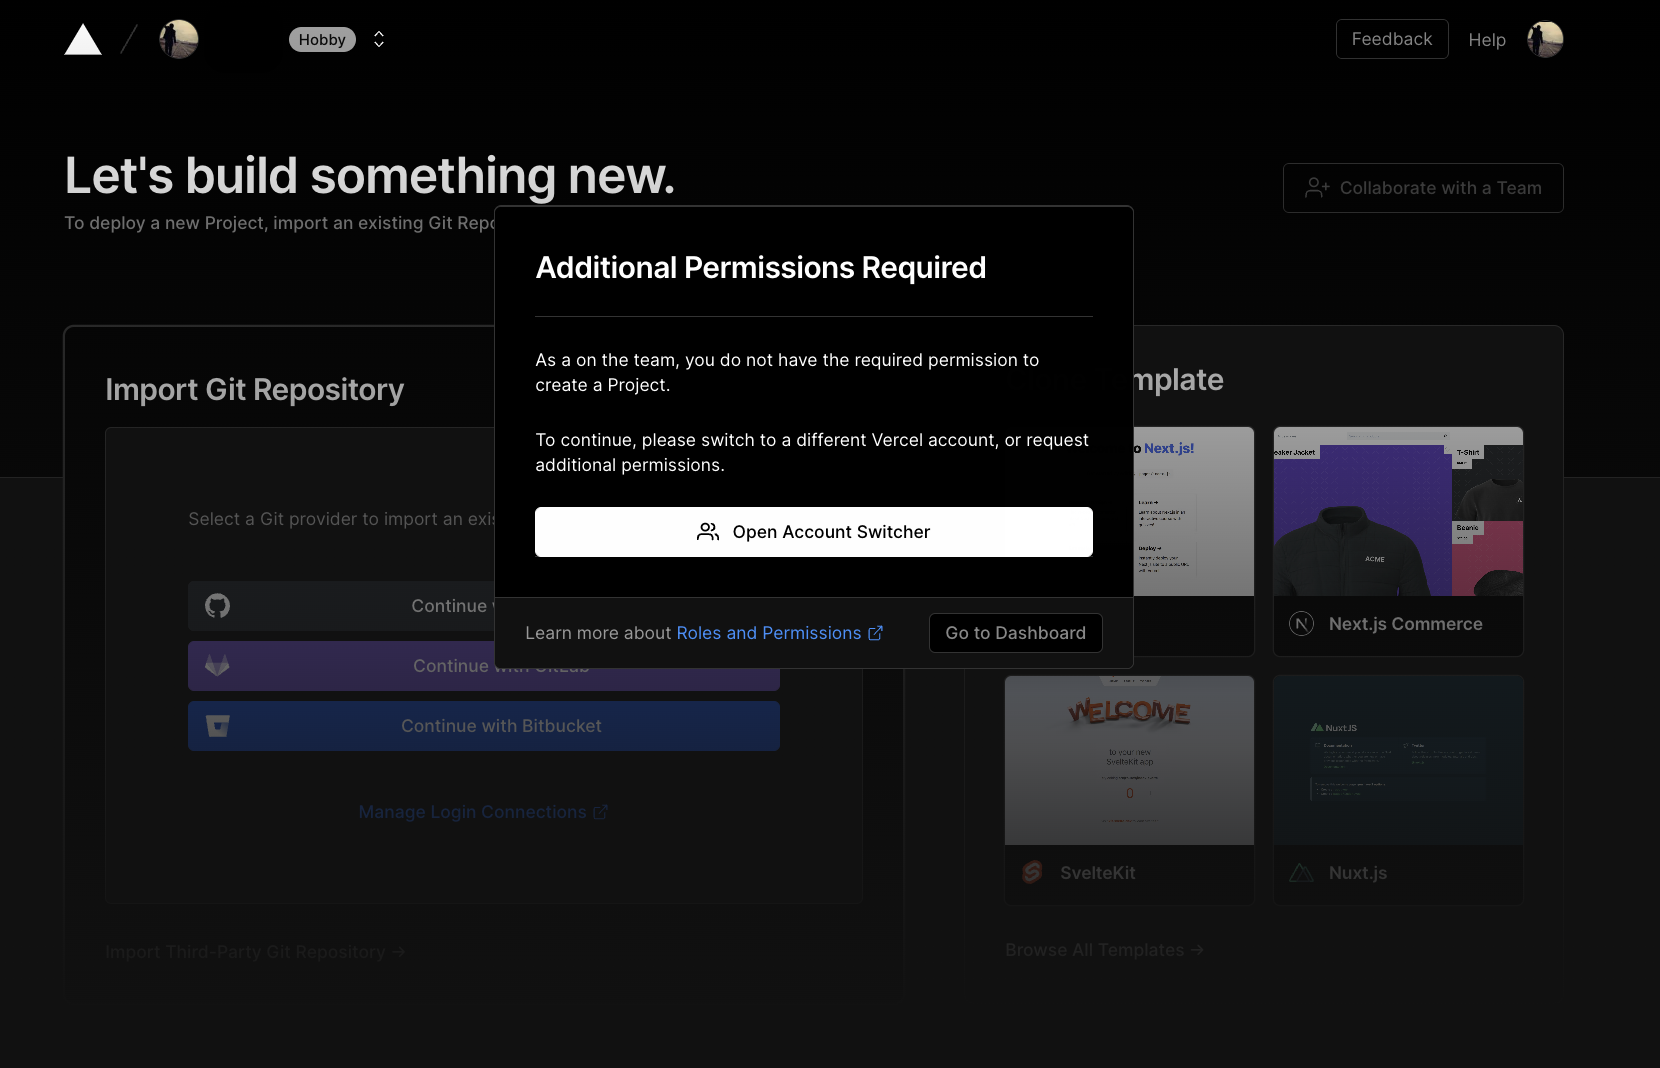Screen dimensions: 1660x1068
Task: Click the external link icon beside Roles and Permissions
Action: click(876, 632)
